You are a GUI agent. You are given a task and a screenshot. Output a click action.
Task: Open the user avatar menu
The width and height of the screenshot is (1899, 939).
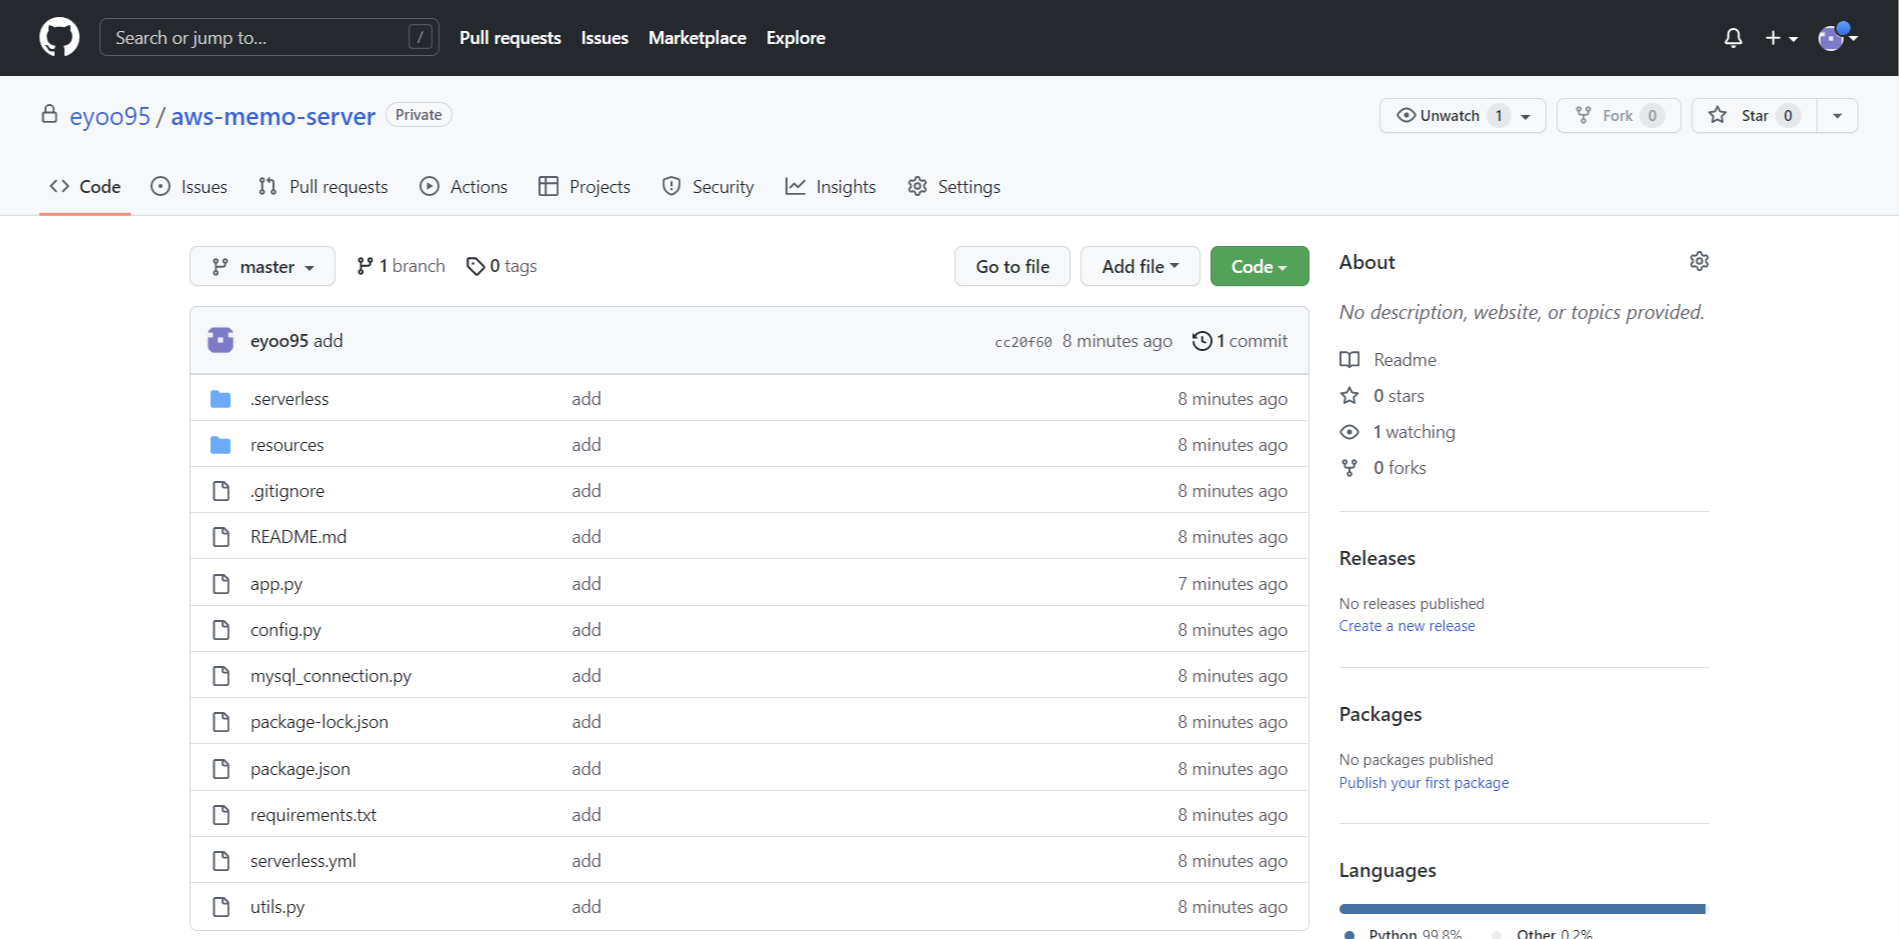(1837, 38)
